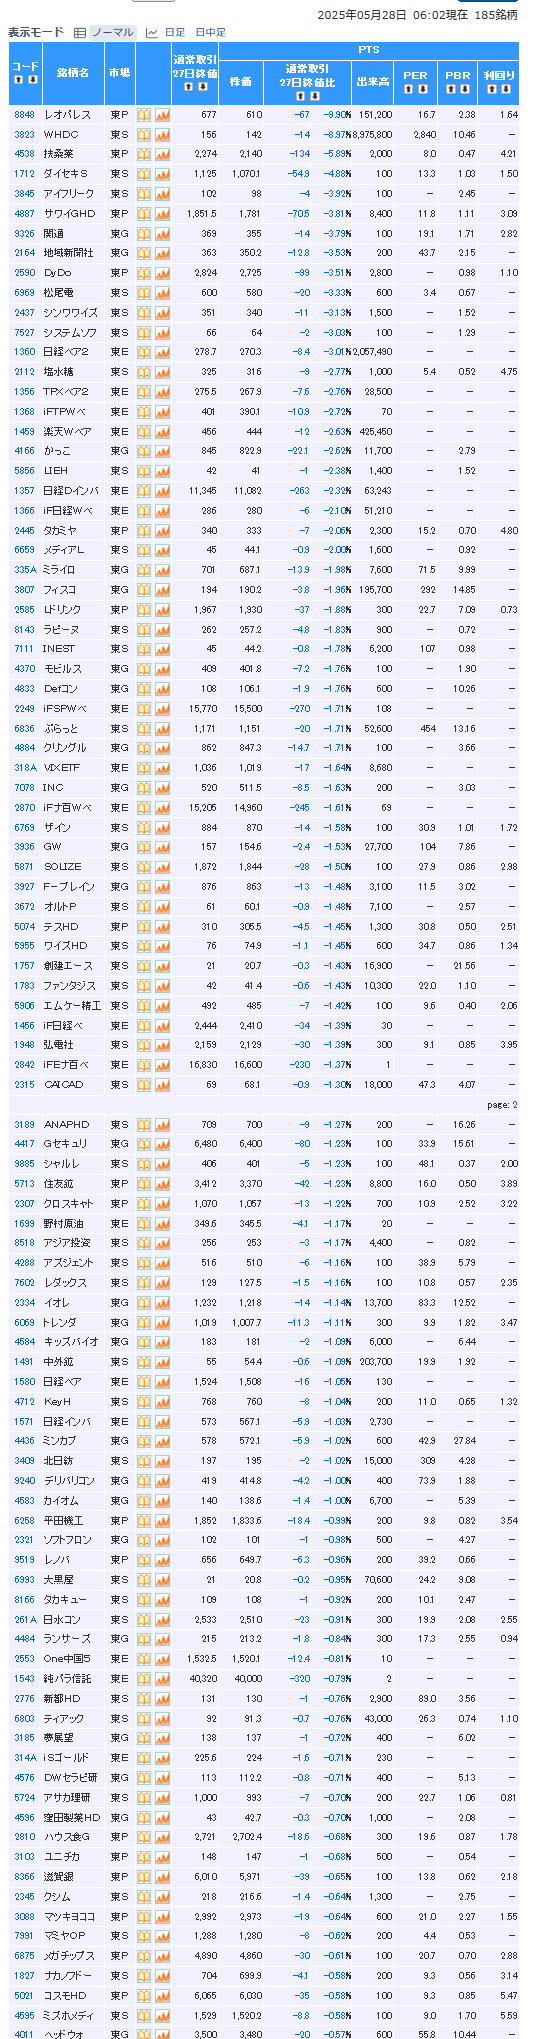The width and height of the screenshot is (533, 2039).
Task: Open the book icon for DyDo
Action: pos(144,273)
